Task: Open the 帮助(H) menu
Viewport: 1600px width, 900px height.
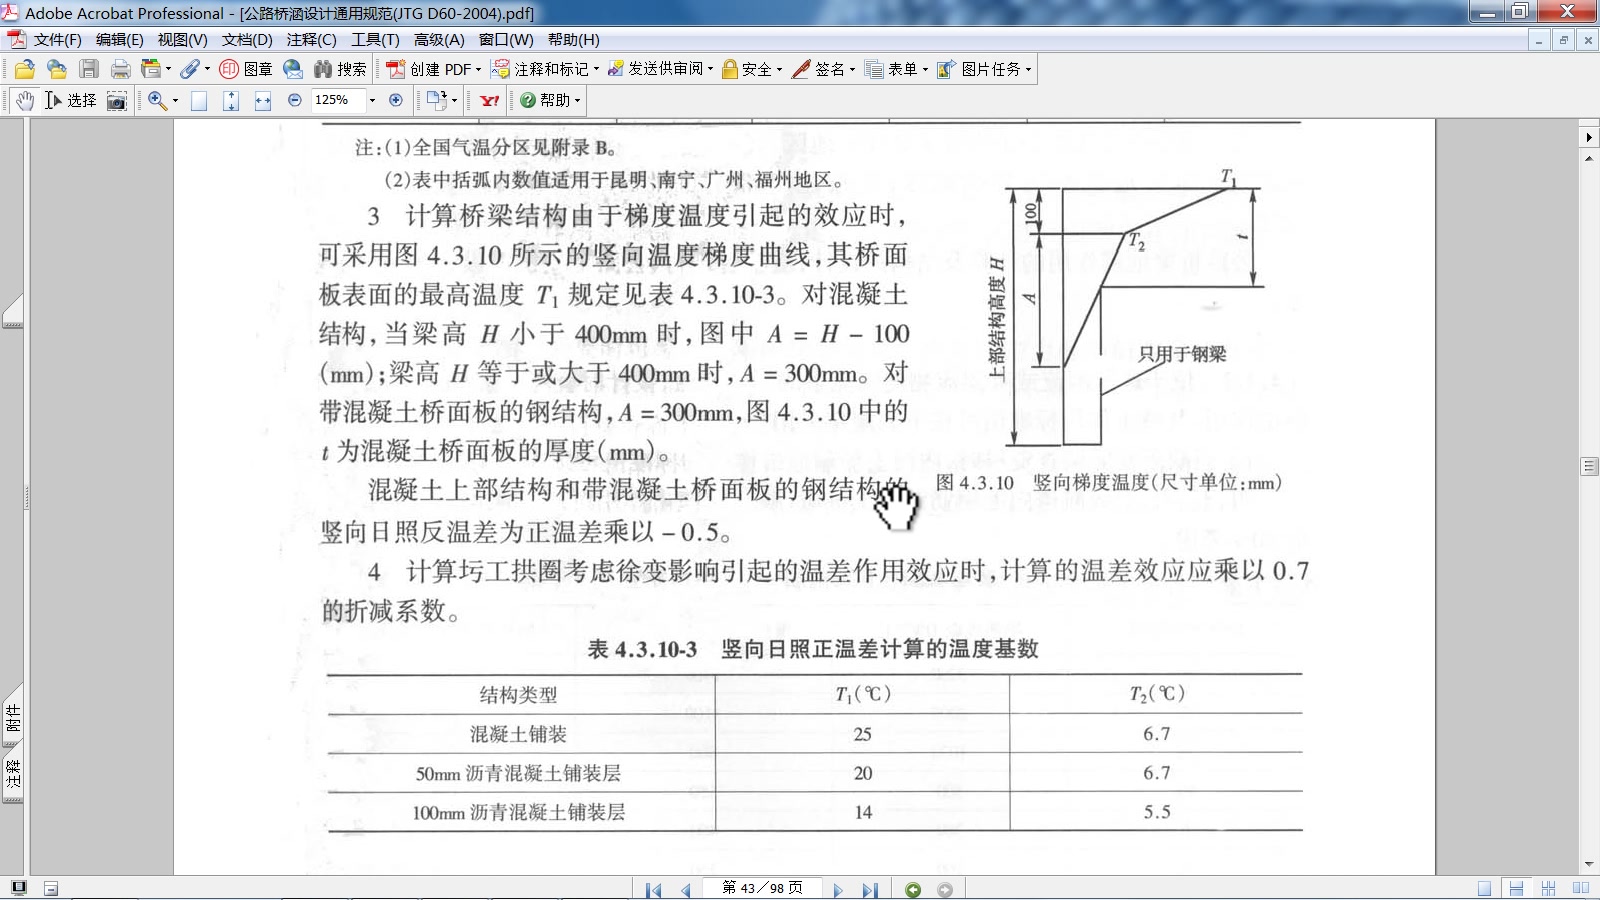Action: click(574, 40)
